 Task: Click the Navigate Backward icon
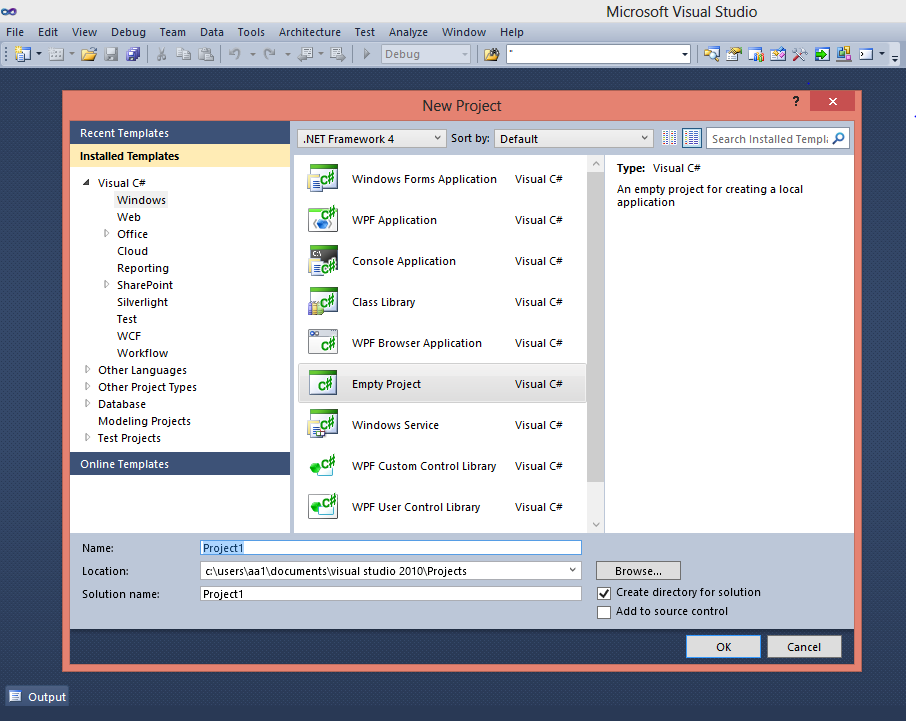(306, 54)
